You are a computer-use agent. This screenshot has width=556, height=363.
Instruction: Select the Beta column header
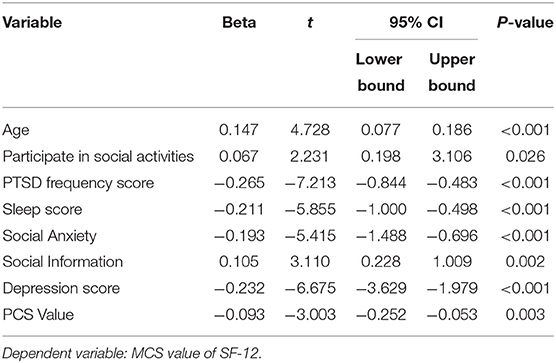click(x=239, y=22)
